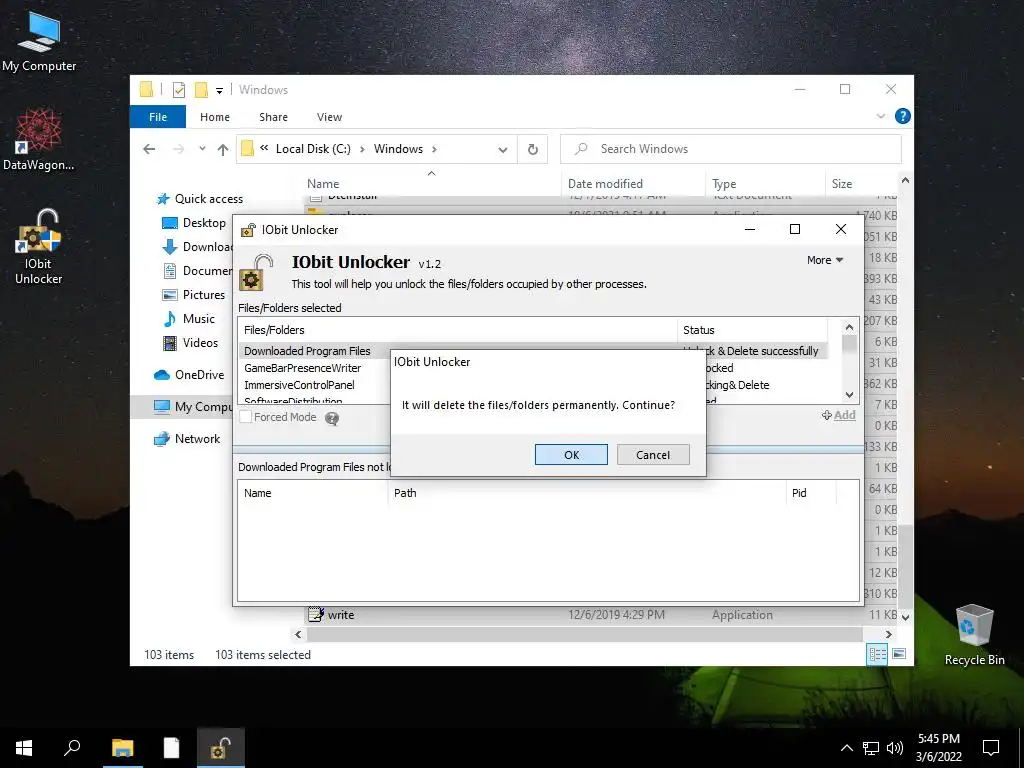Open the network tray icon
Image resolution: width=1024 pixels, height=768 pixels.
click(871, 748)
